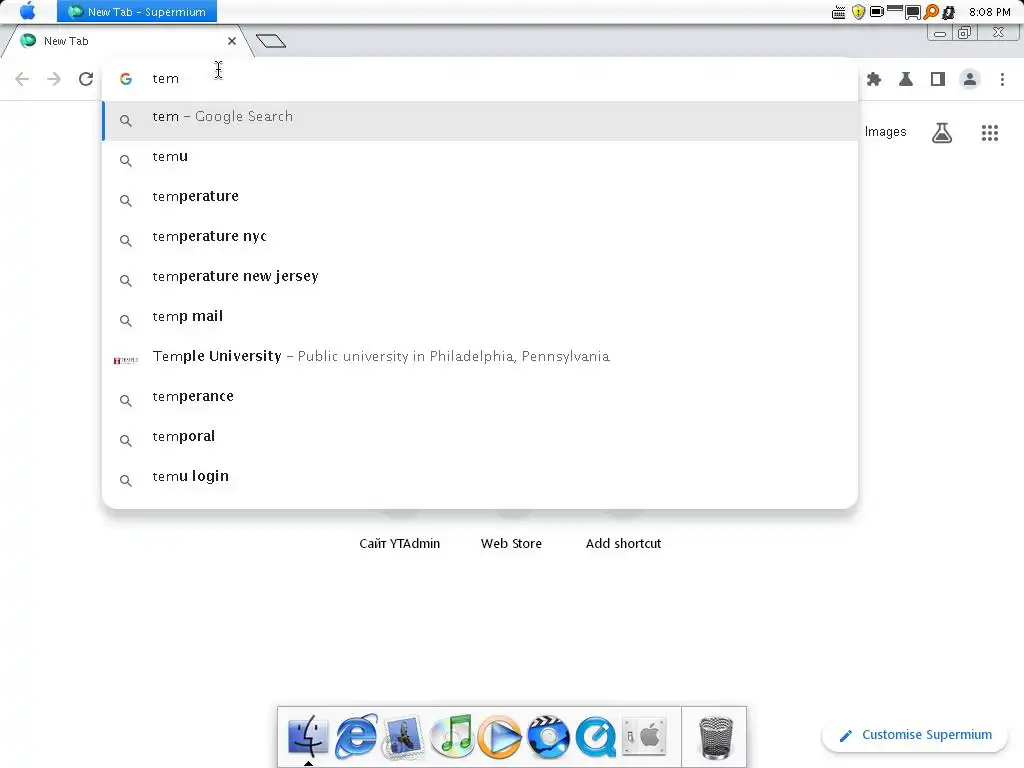Select the Temple University suggestion
Screen dimensions: 1024x768
click(x=480, y=360)
